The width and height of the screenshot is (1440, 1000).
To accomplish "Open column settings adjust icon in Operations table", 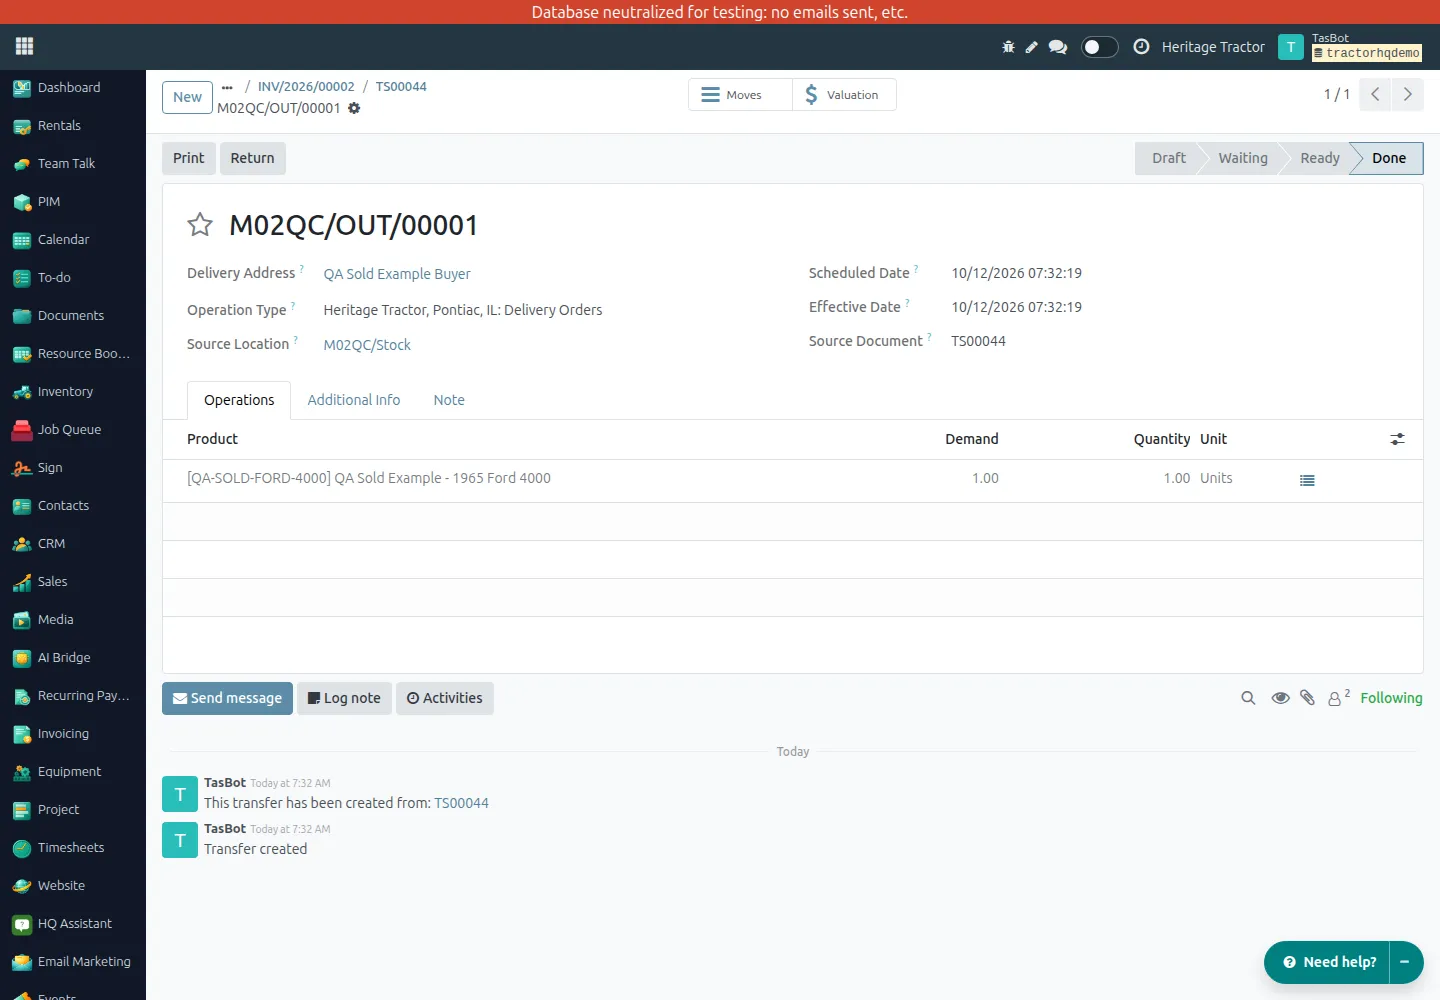I will click(x=1397, y=439).
